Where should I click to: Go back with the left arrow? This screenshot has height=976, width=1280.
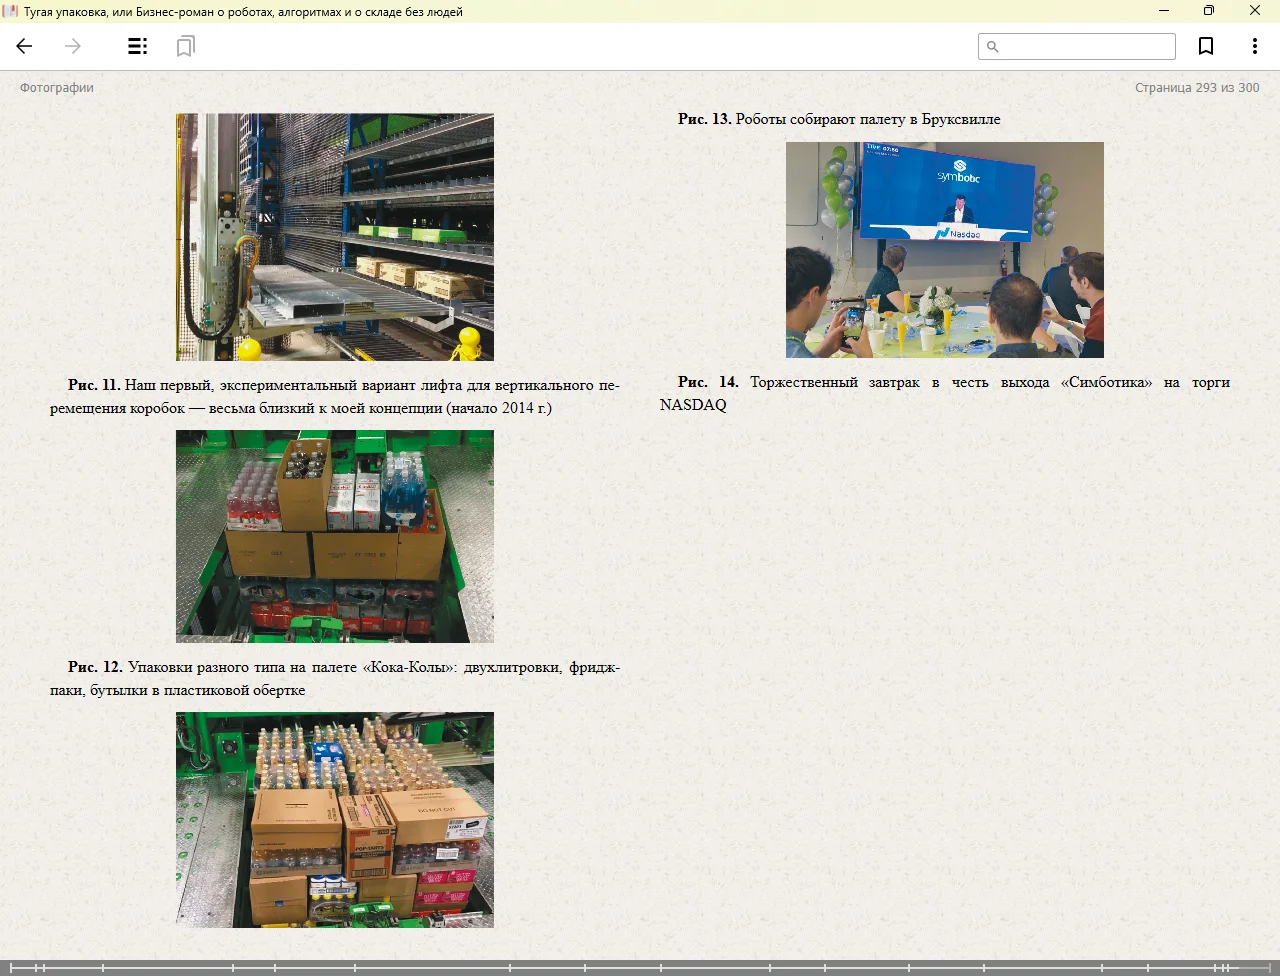pyautogui.click(x=25, y=46)
